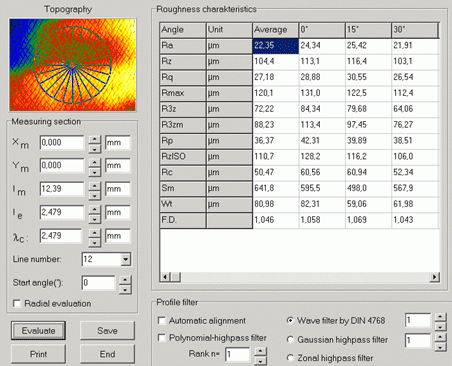Click the Xm input field
Viewport: 452px width, 366px height.
[62, 143]
